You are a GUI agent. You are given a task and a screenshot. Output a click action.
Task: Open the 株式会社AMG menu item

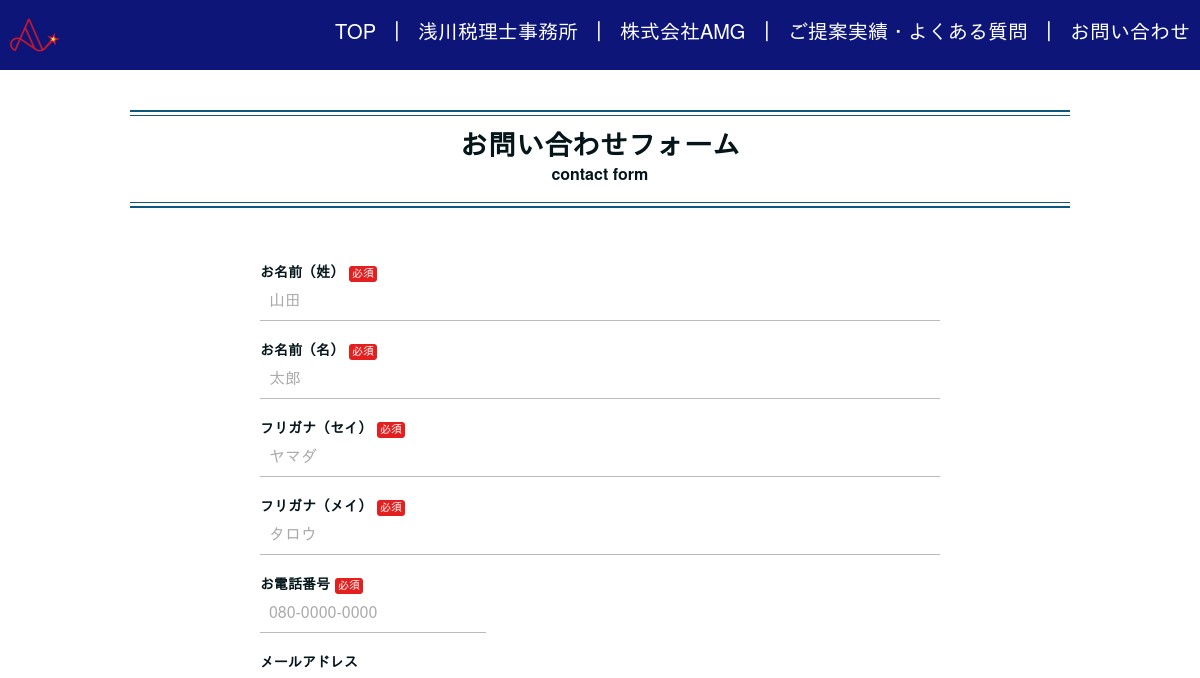682,32
